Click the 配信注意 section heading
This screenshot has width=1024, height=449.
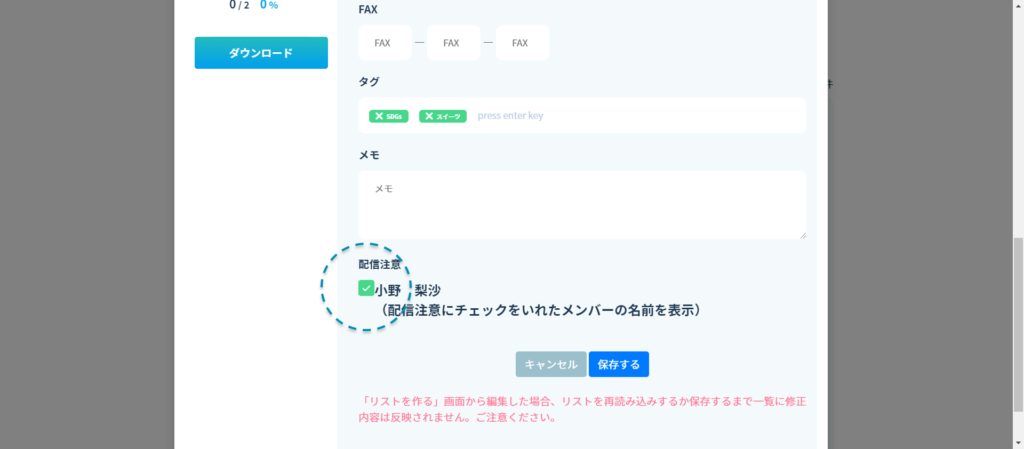(380, 265)
